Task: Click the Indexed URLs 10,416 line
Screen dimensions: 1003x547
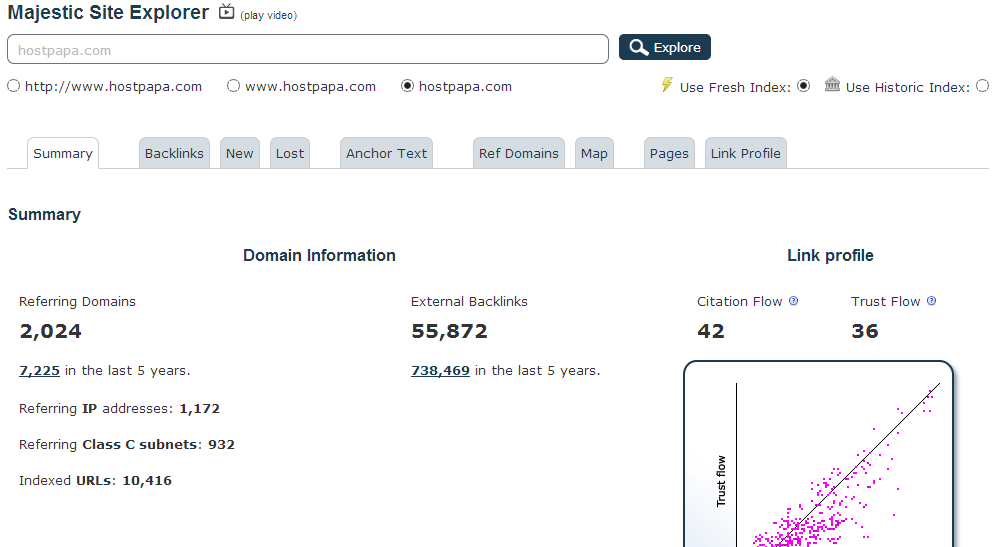Action: (x=95, y=480)
